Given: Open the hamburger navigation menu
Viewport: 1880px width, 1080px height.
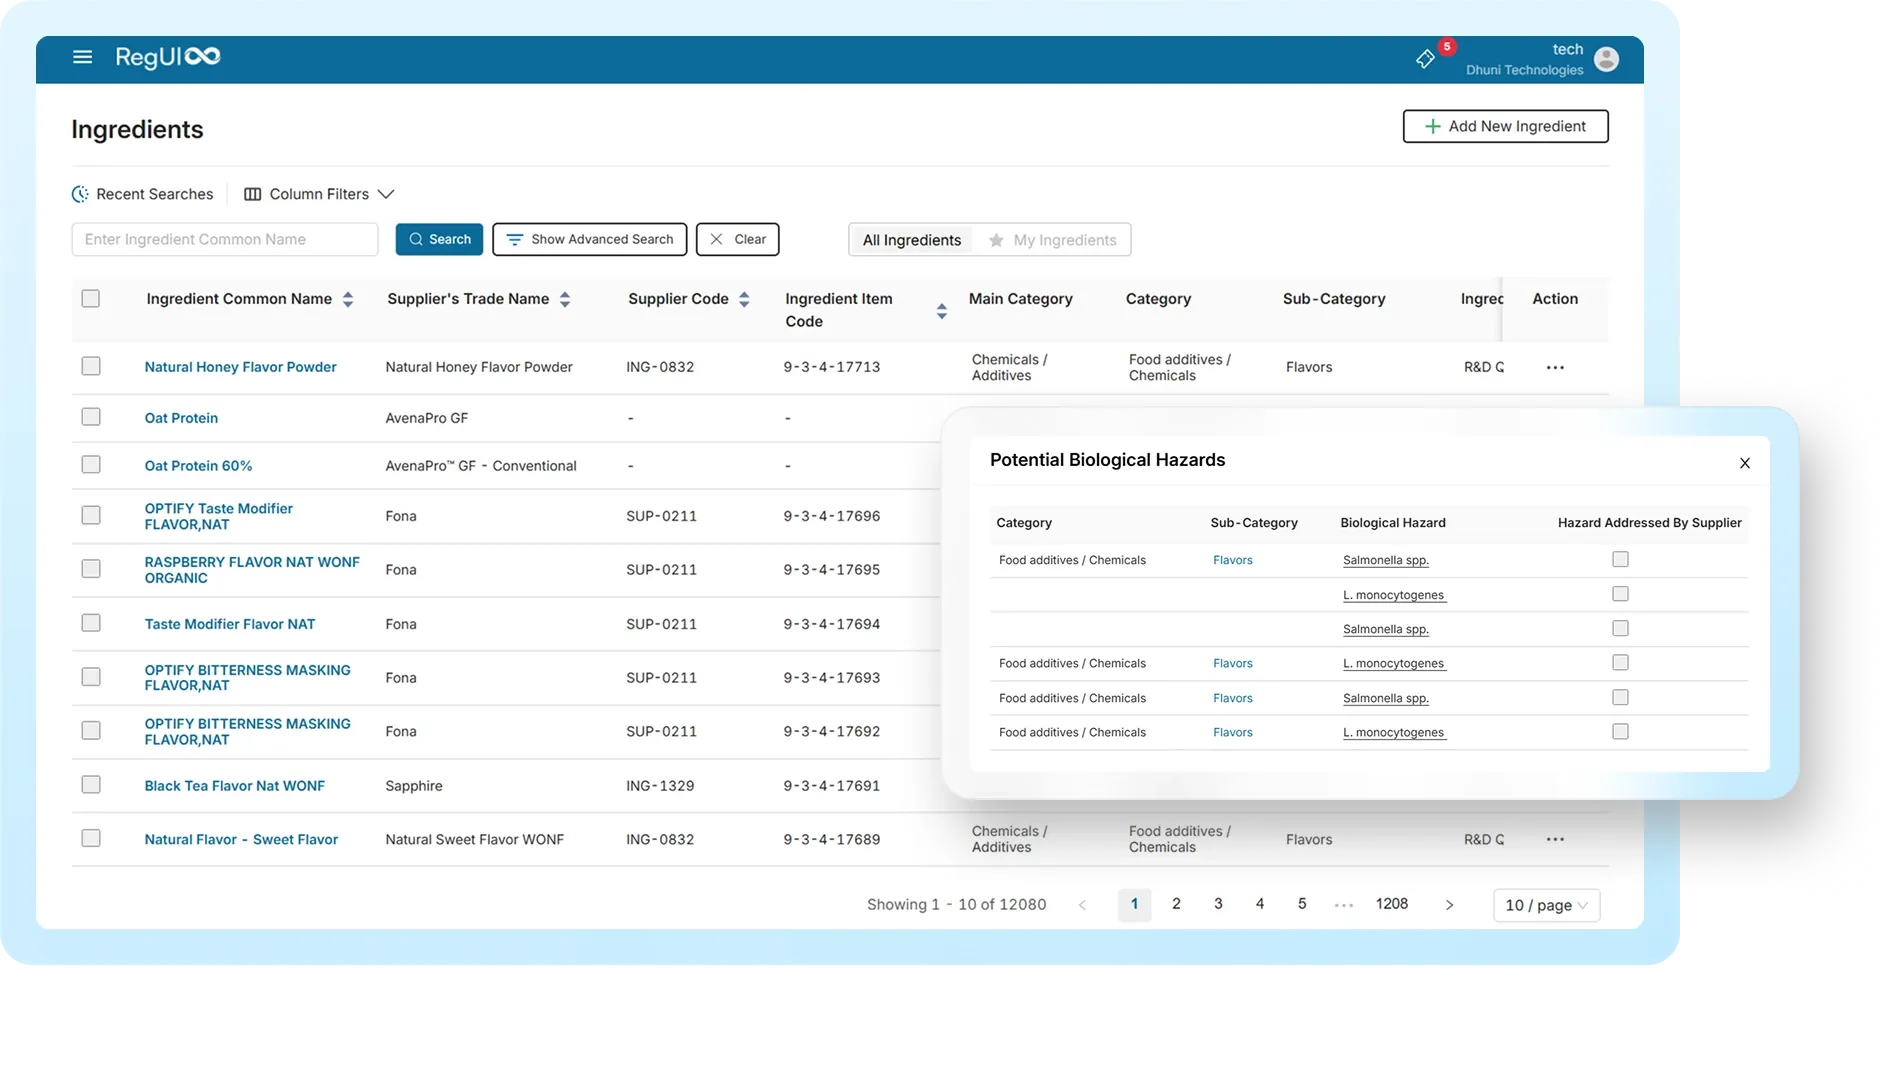Looking at the screenshot, I should click(x=83, y=57).
